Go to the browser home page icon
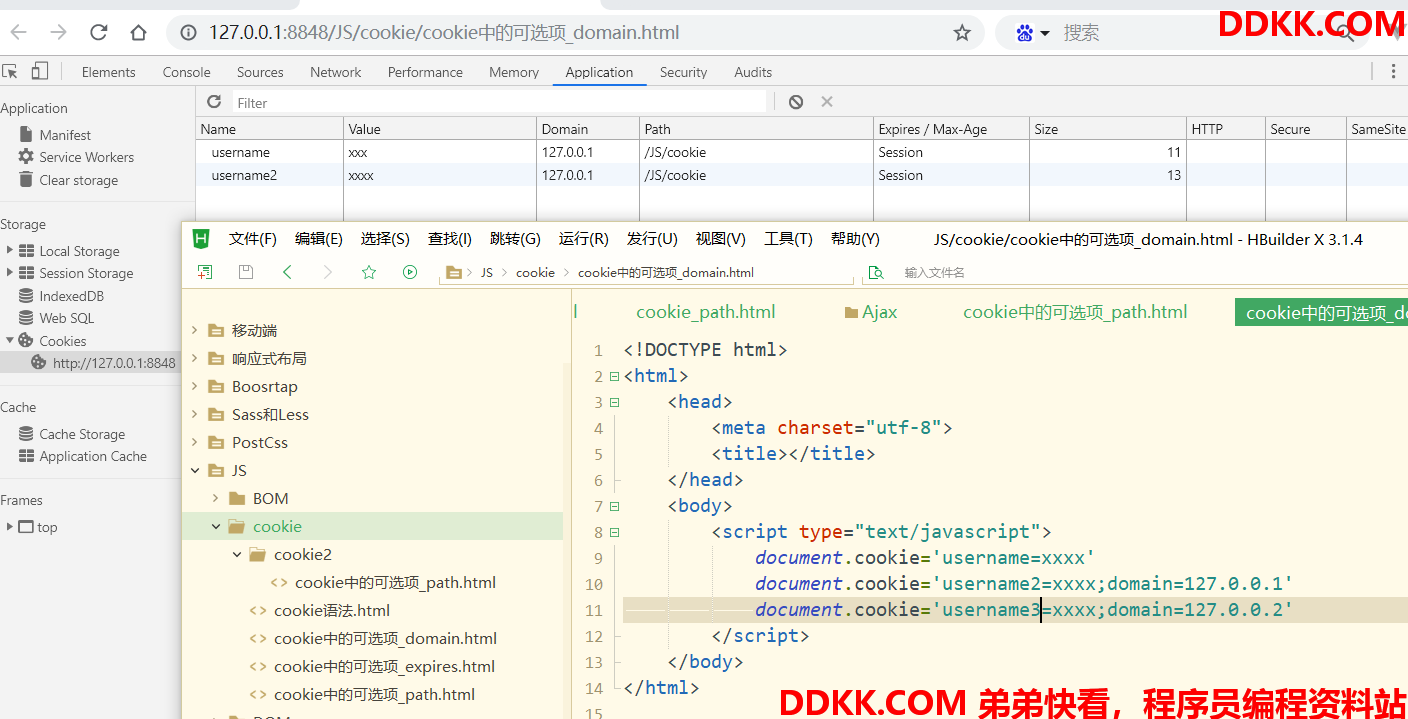Viewport: 1408px width, 719px height. [x=138, y=32]
